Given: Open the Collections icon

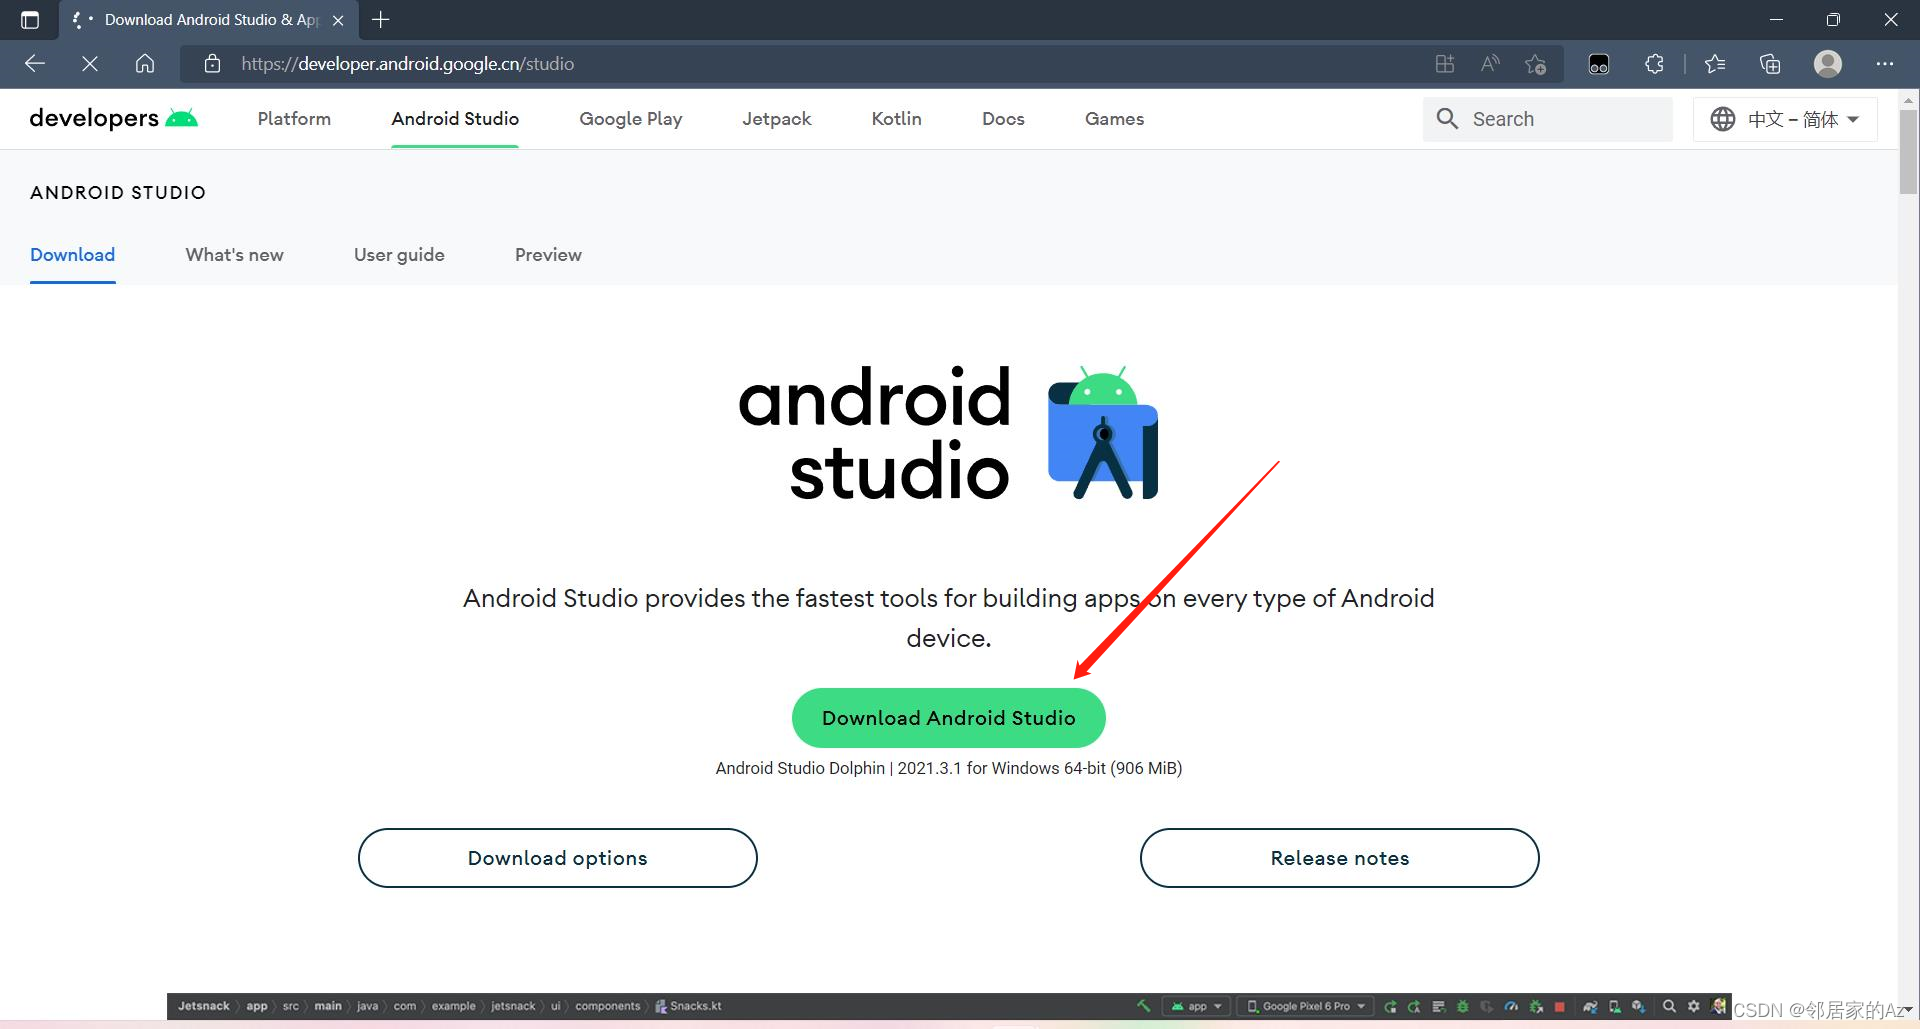Looking at the screenshot, I should point(1770,64).
